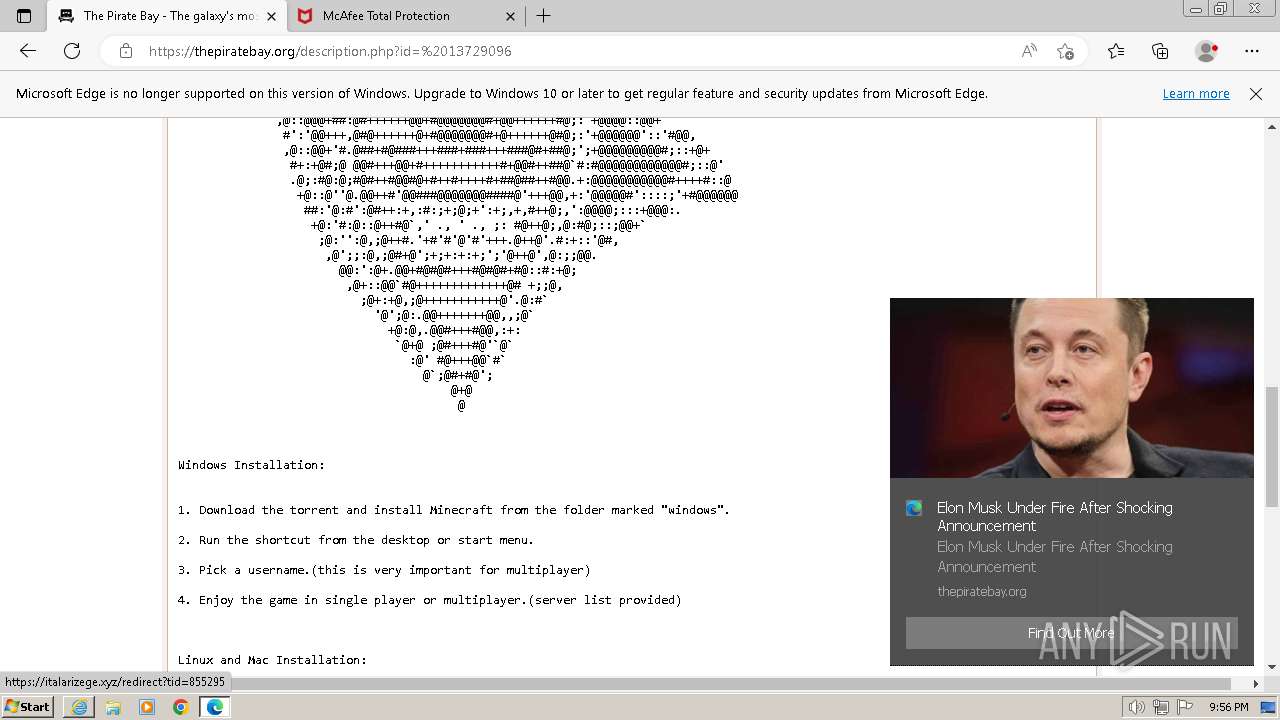View site information lock icon
Viewport: 1280px width, 720px height.
(x=125, y=51)
